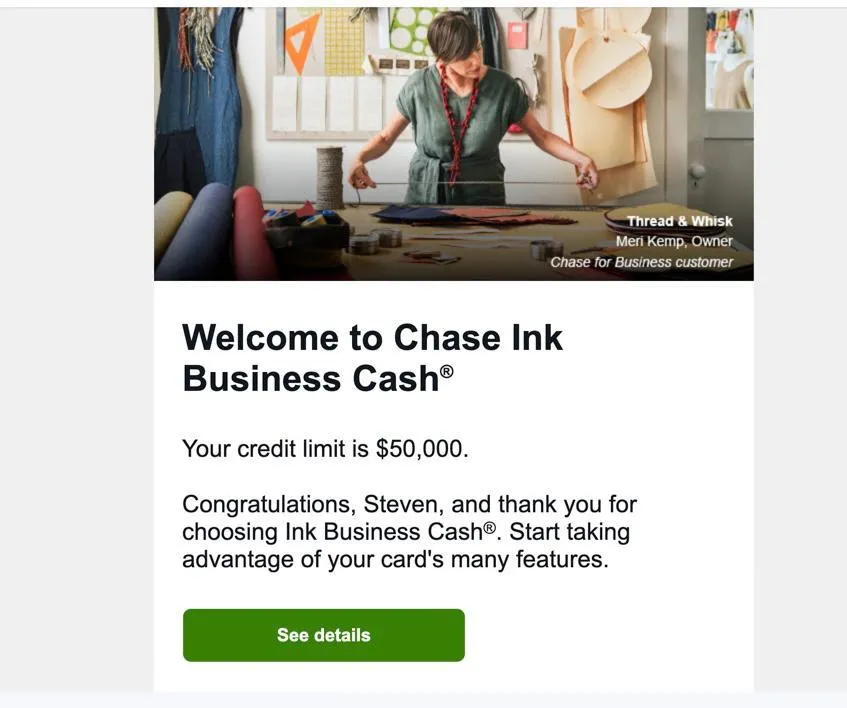Click the Welcome to Chase Ink heading
Screen dimensions: 847x708
(373, 338)
